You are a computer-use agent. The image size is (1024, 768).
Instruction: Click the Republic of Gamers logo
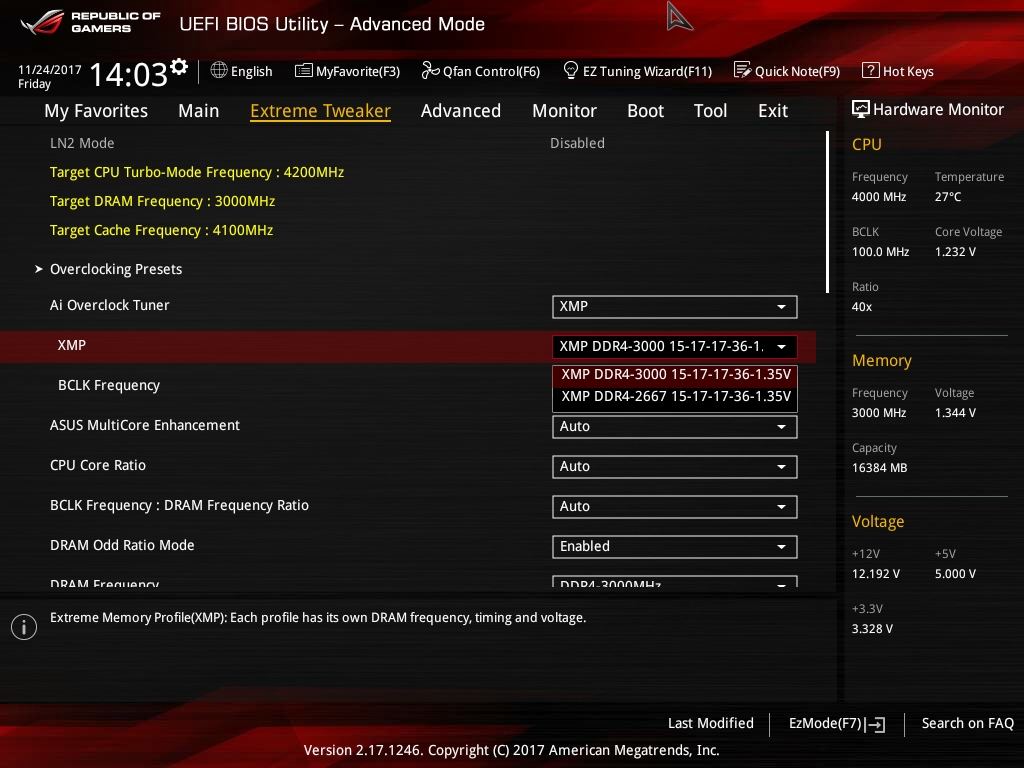tap(91, 23)
